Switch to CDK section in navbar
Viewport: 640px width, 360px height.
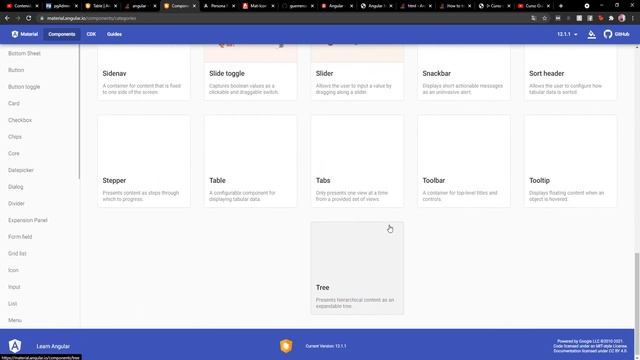[x=91, y=34]
